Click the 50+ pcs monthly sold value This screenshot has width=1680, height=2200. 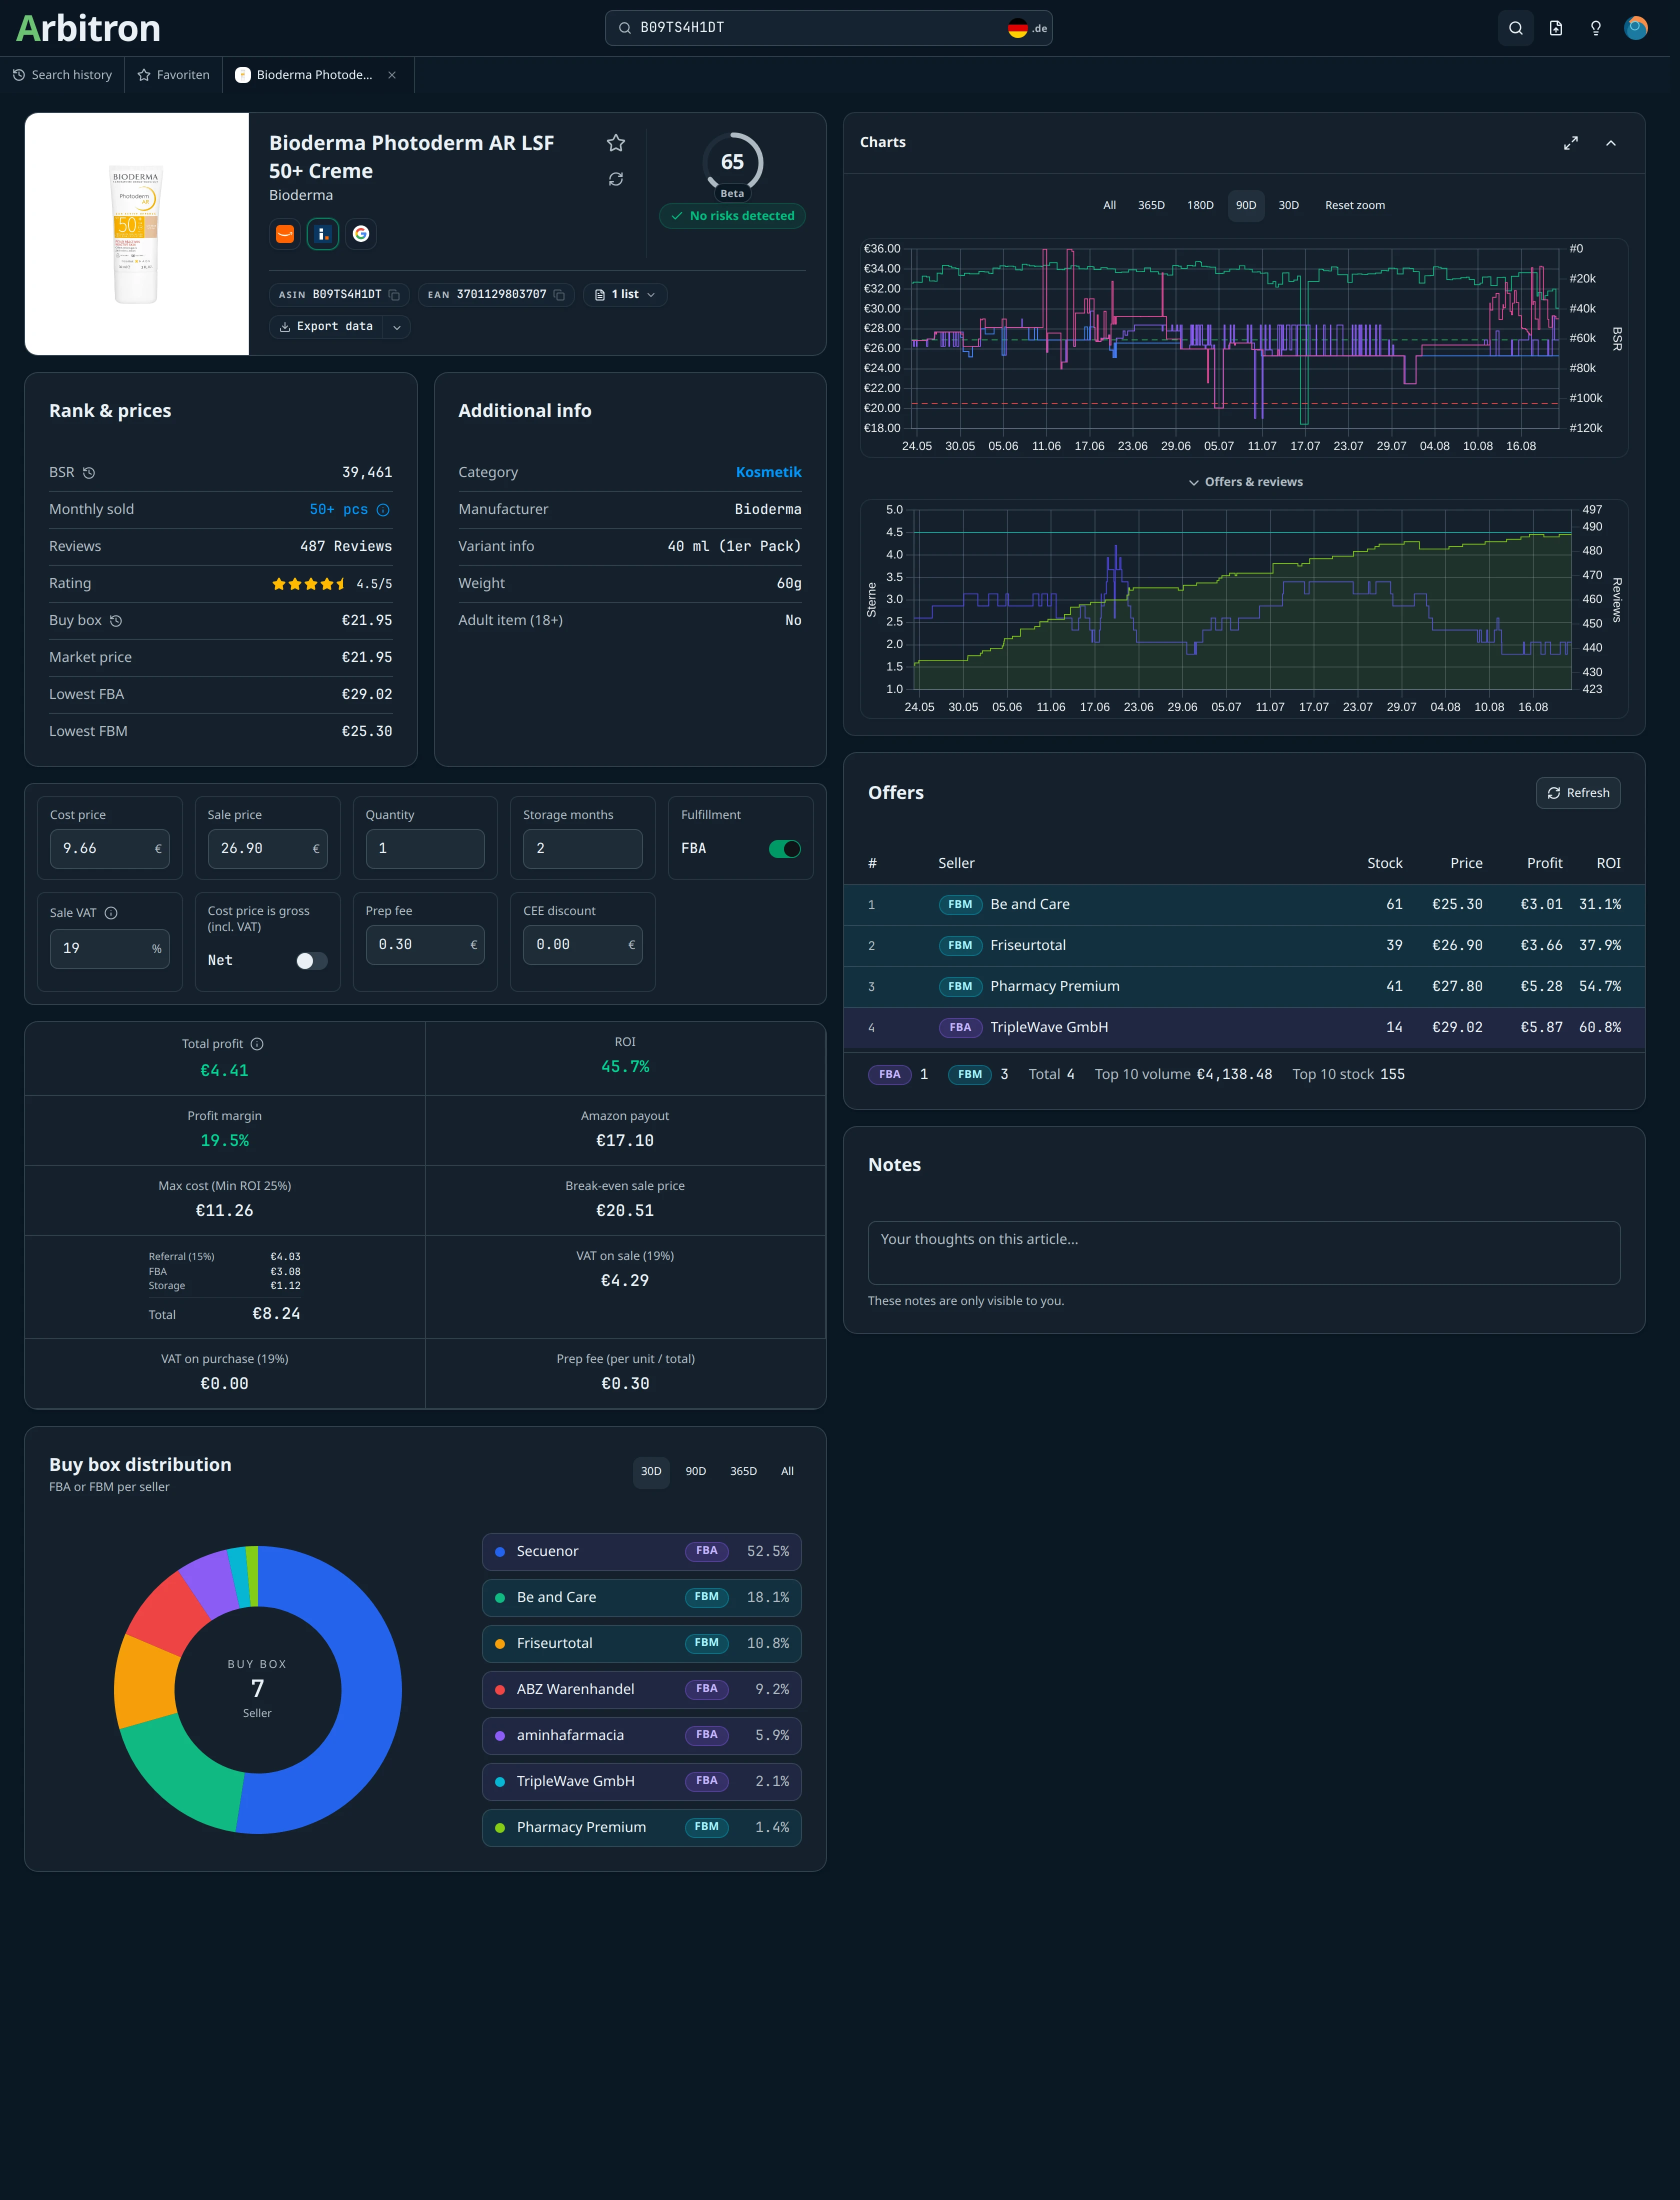[x=339, y=510]
